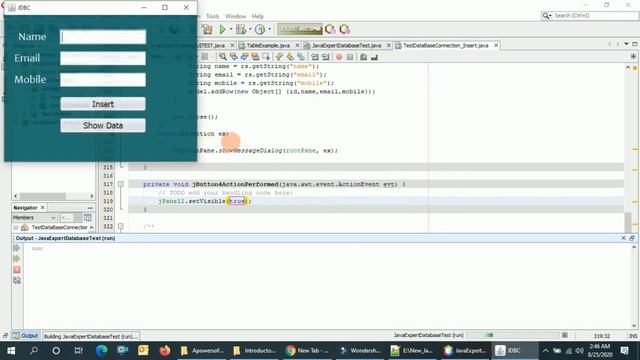Screen dimensions: 640x360
Task: Close the TableExample.java tab
Action: coord(297,45)
